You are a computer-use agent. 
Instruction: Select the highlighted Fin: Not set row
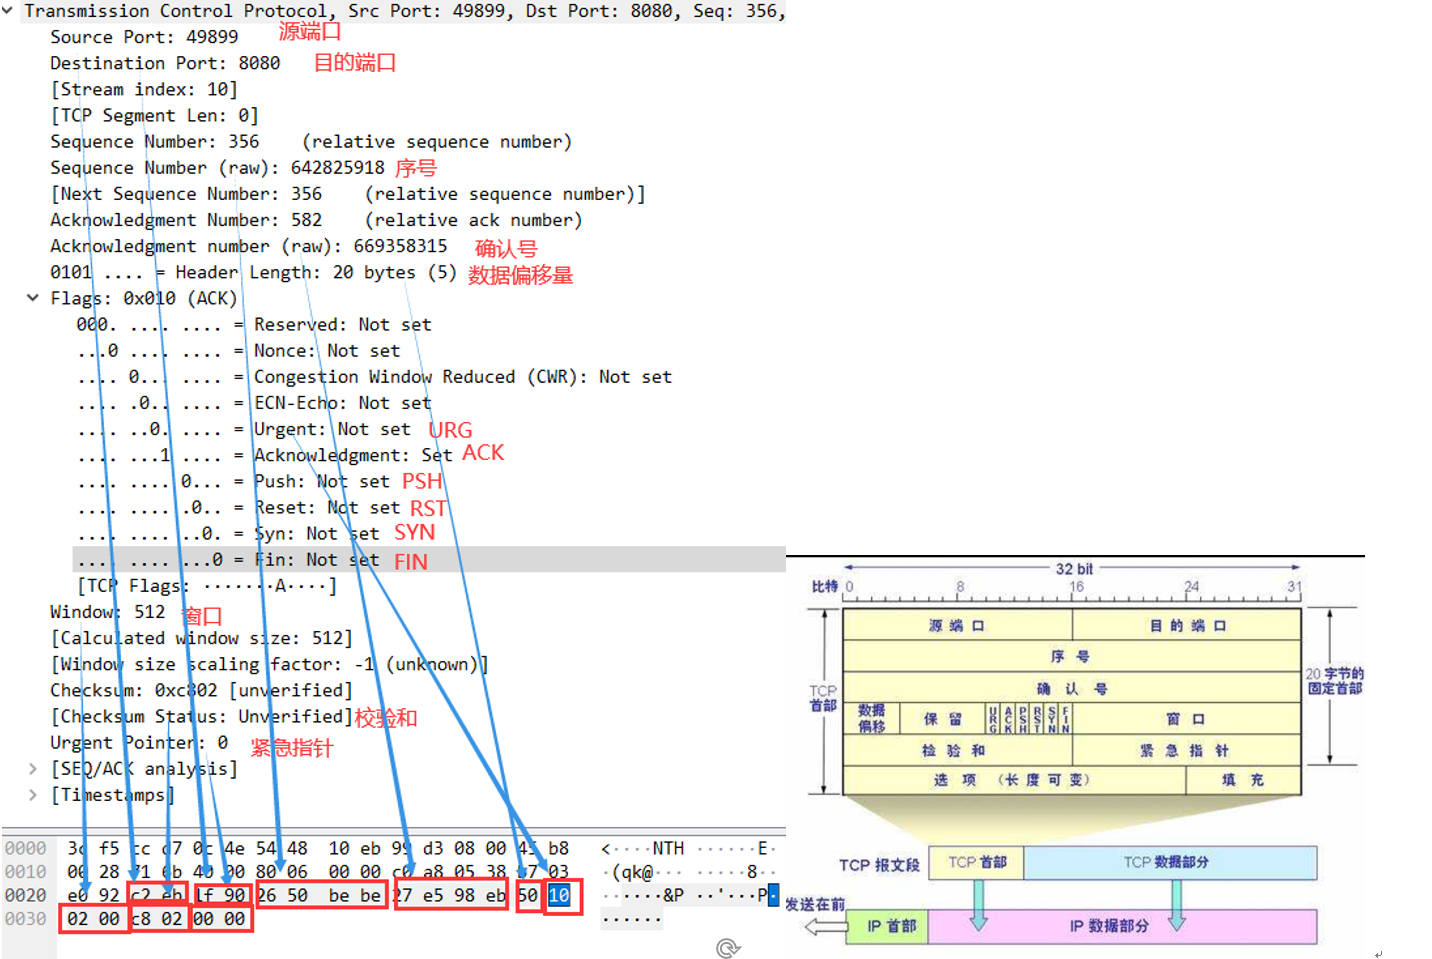429,559
